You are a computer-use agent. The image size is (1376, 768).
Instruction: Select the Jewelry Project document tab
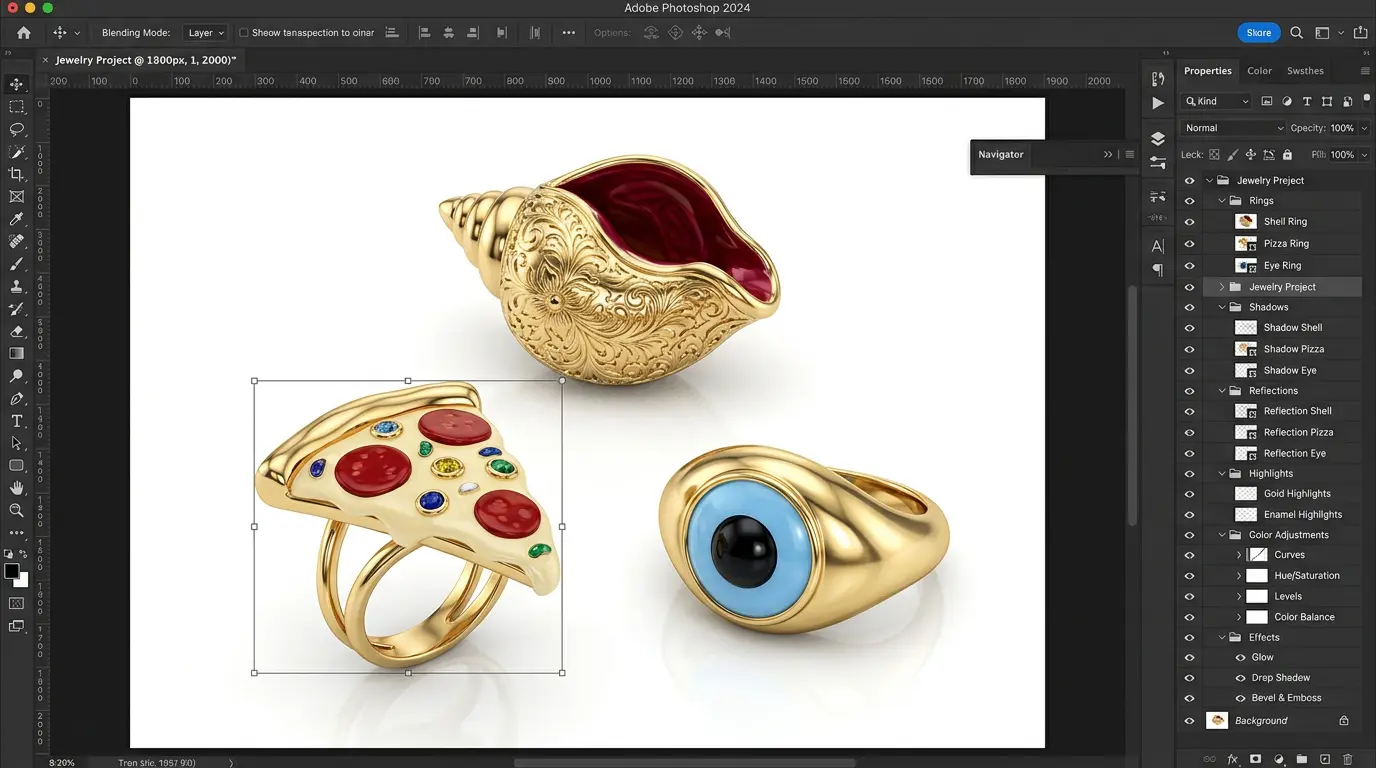coord(146,61)
